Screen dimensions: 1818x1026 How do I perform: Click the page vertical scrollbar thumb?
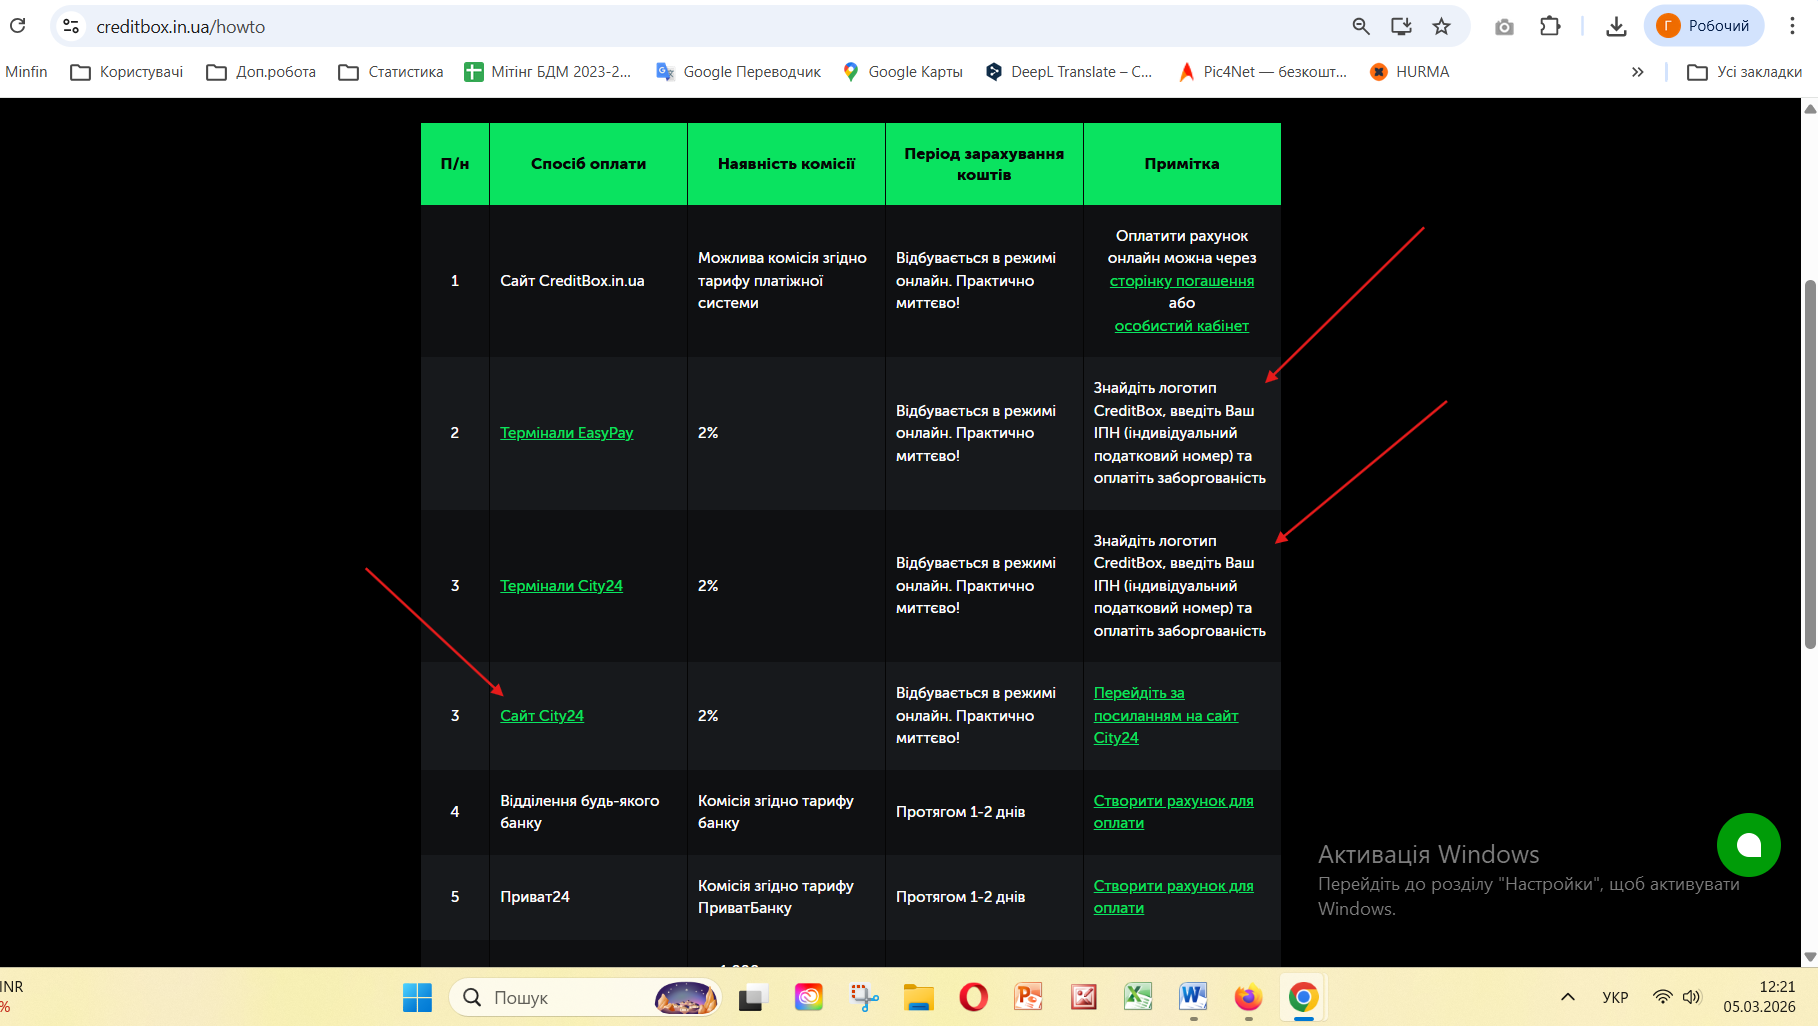pyautogui.click(x=1810, y=465)
